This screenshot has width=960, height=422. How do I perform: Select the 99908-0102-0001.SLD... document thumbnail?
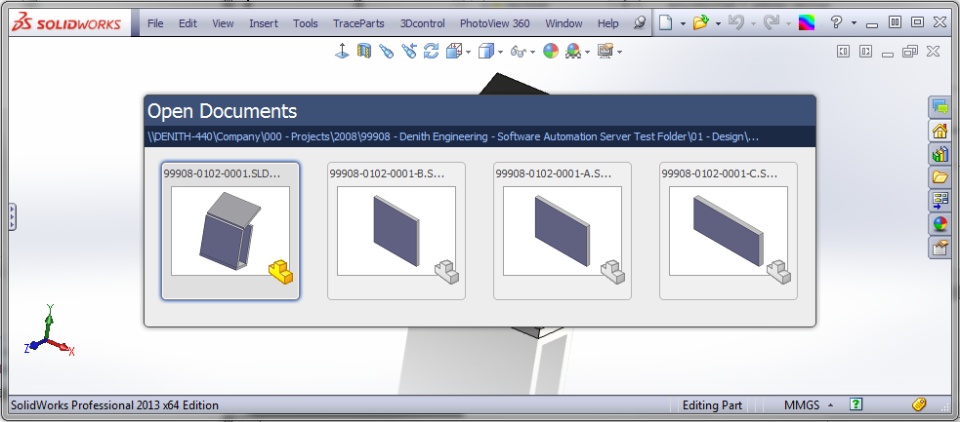[230, 231]
